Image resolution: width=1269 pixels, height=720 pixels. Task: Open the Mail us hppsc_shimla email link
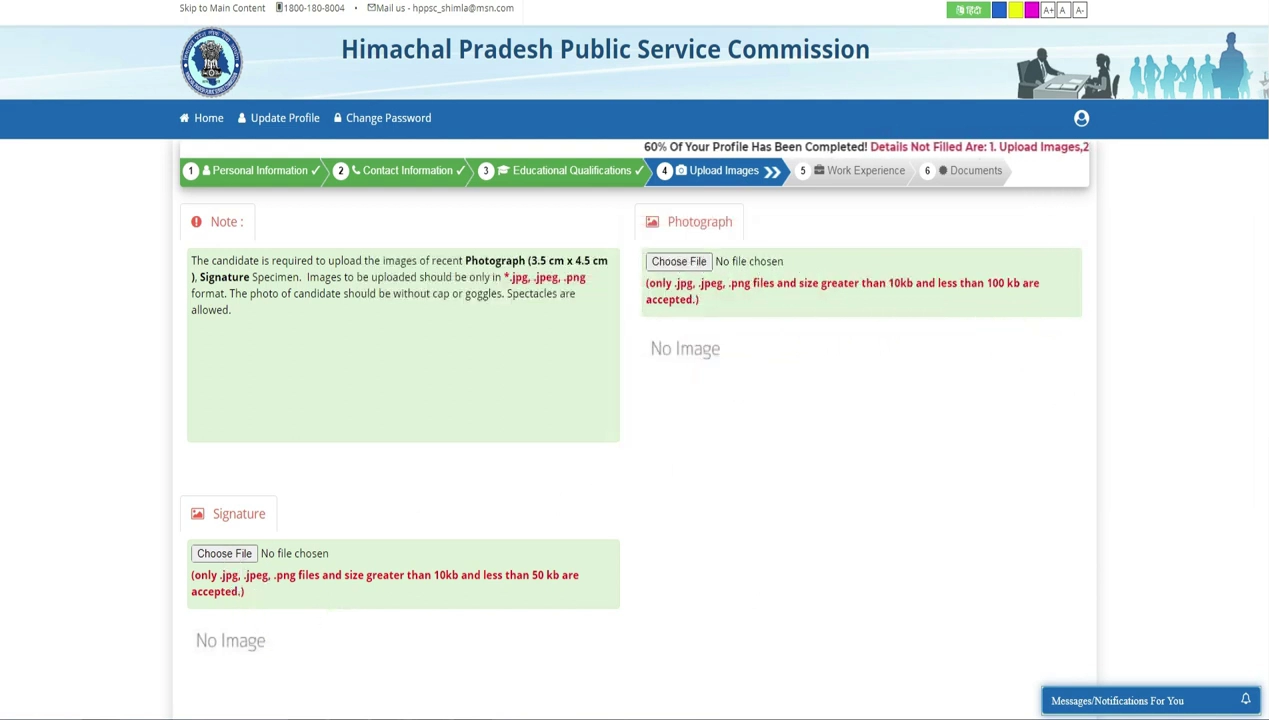click(x=440, y=8)
